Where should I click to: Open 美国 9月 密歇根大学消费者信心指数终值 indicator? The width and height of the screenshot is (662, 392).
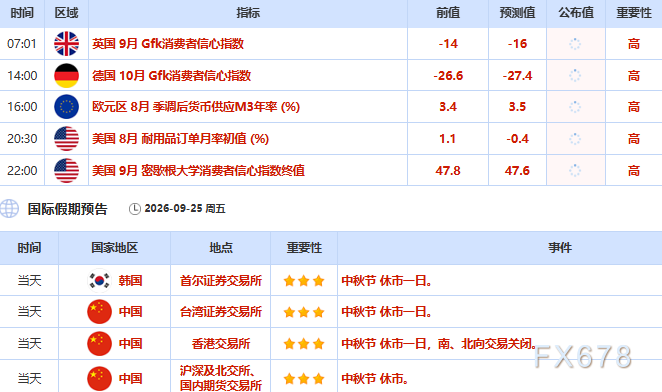pos(198,171)
